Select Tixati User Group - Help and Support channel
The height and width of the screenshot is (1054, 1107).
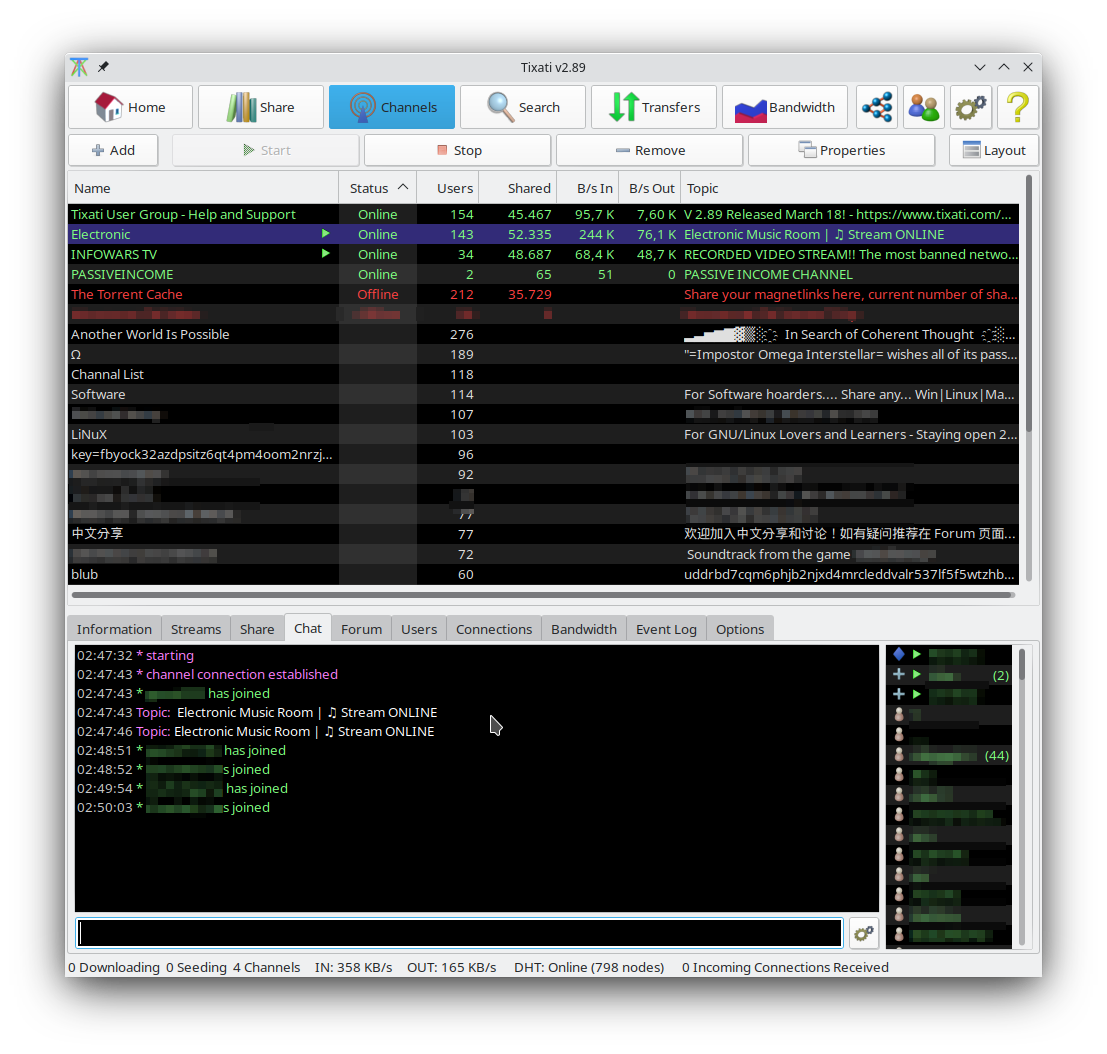(544, 215)
